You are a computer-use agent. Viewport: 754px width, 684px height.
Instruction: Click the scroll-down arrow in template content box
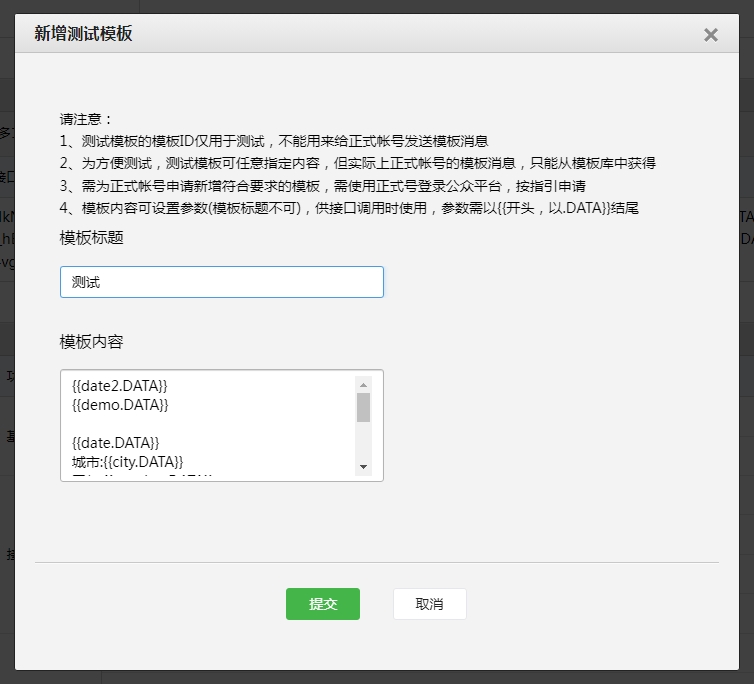tap(364, 467)
